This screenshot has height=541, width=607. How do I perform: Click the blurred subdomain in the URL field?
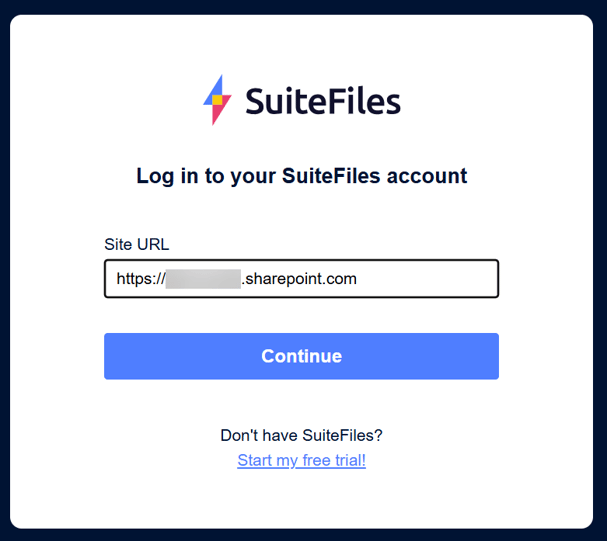click(x=203, y=279)
